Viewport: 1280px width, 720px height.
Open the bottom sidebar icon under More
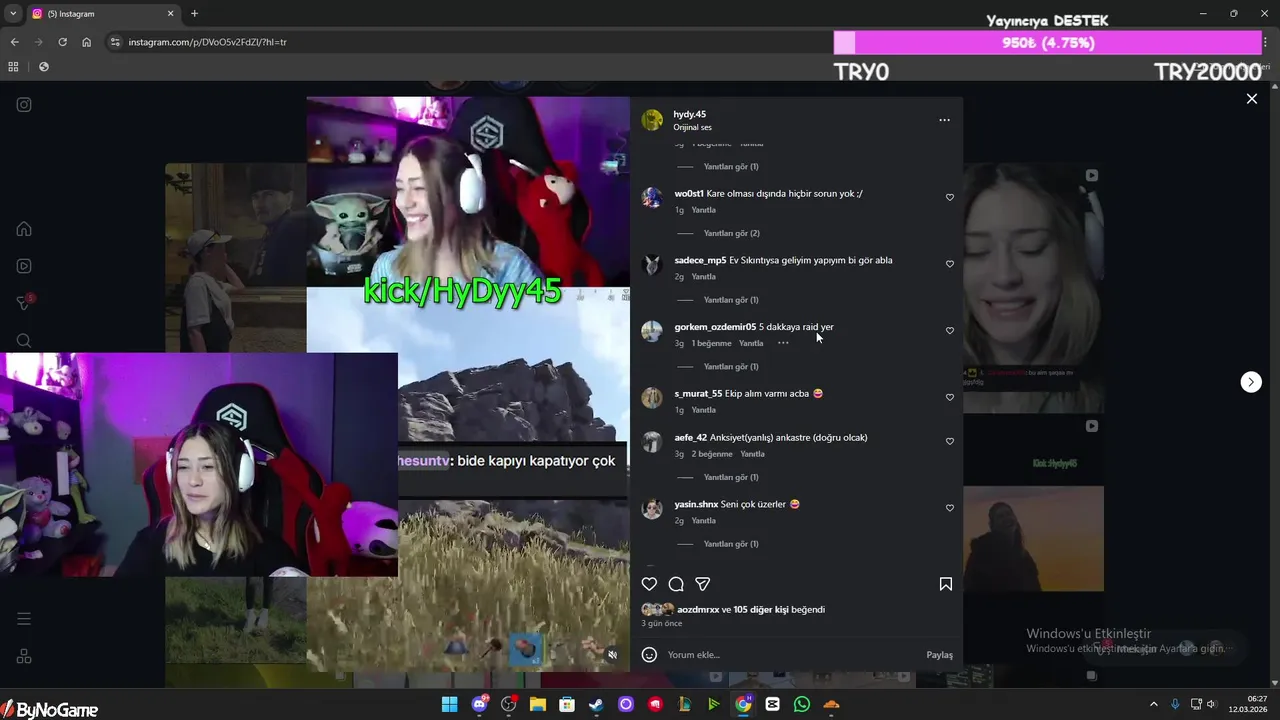(x=24, y=657)
